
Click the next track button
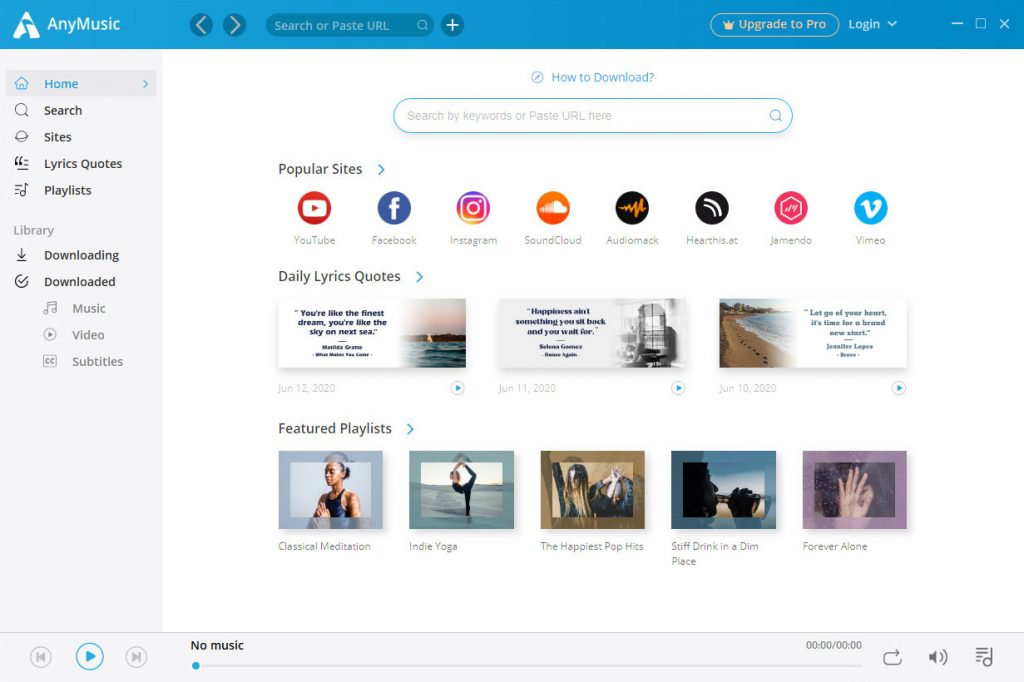pos(136,657)
